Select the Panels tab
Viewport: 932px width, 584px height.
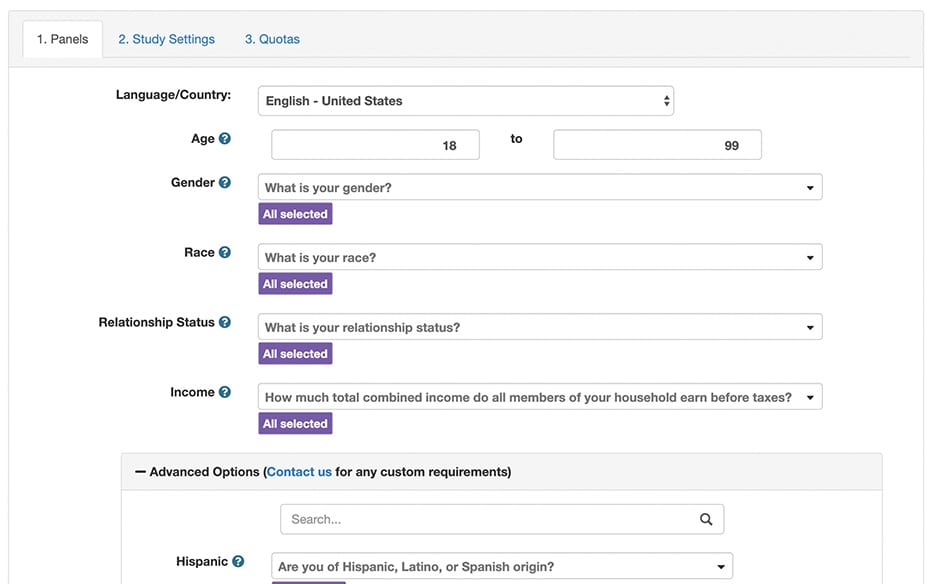[62, 40]
